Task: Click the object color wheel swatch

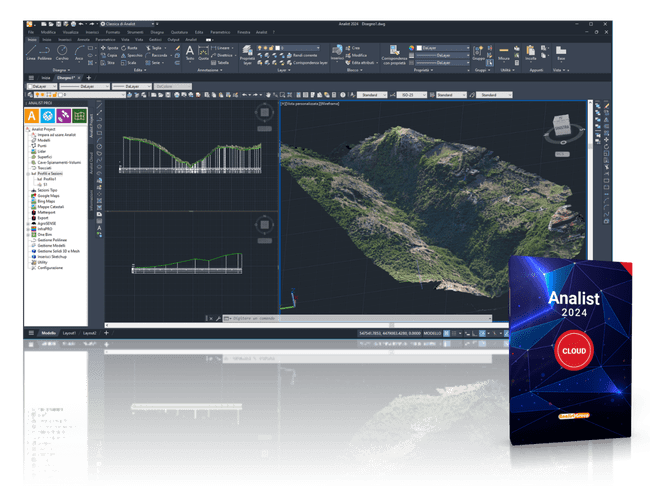Action: tap(411, 48)
